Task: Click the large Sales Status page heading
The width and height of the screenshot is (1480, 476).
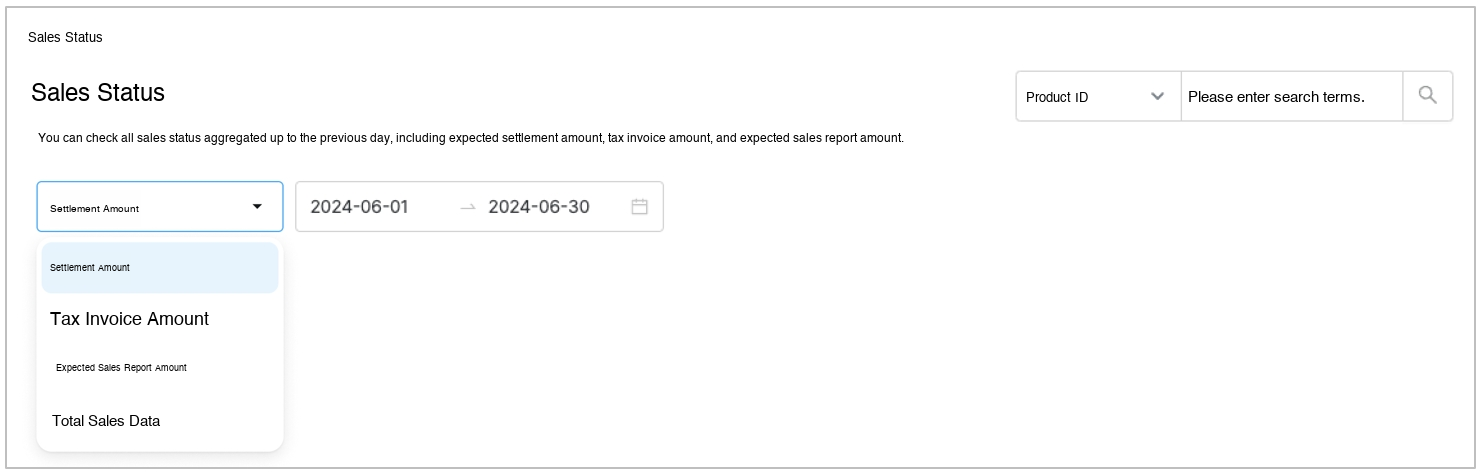Action: (x=98, y=93)
